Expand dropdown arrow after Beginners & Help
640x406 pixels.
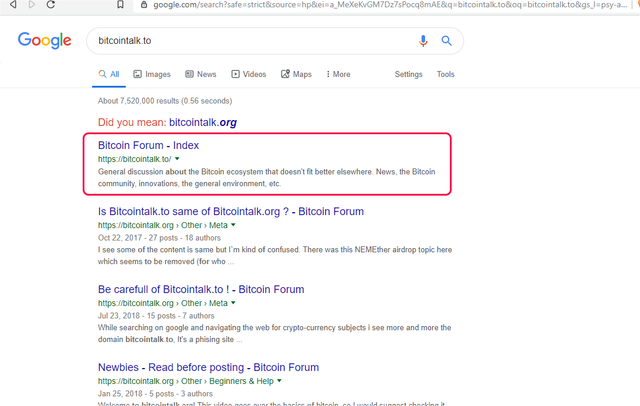click(279, 381)
